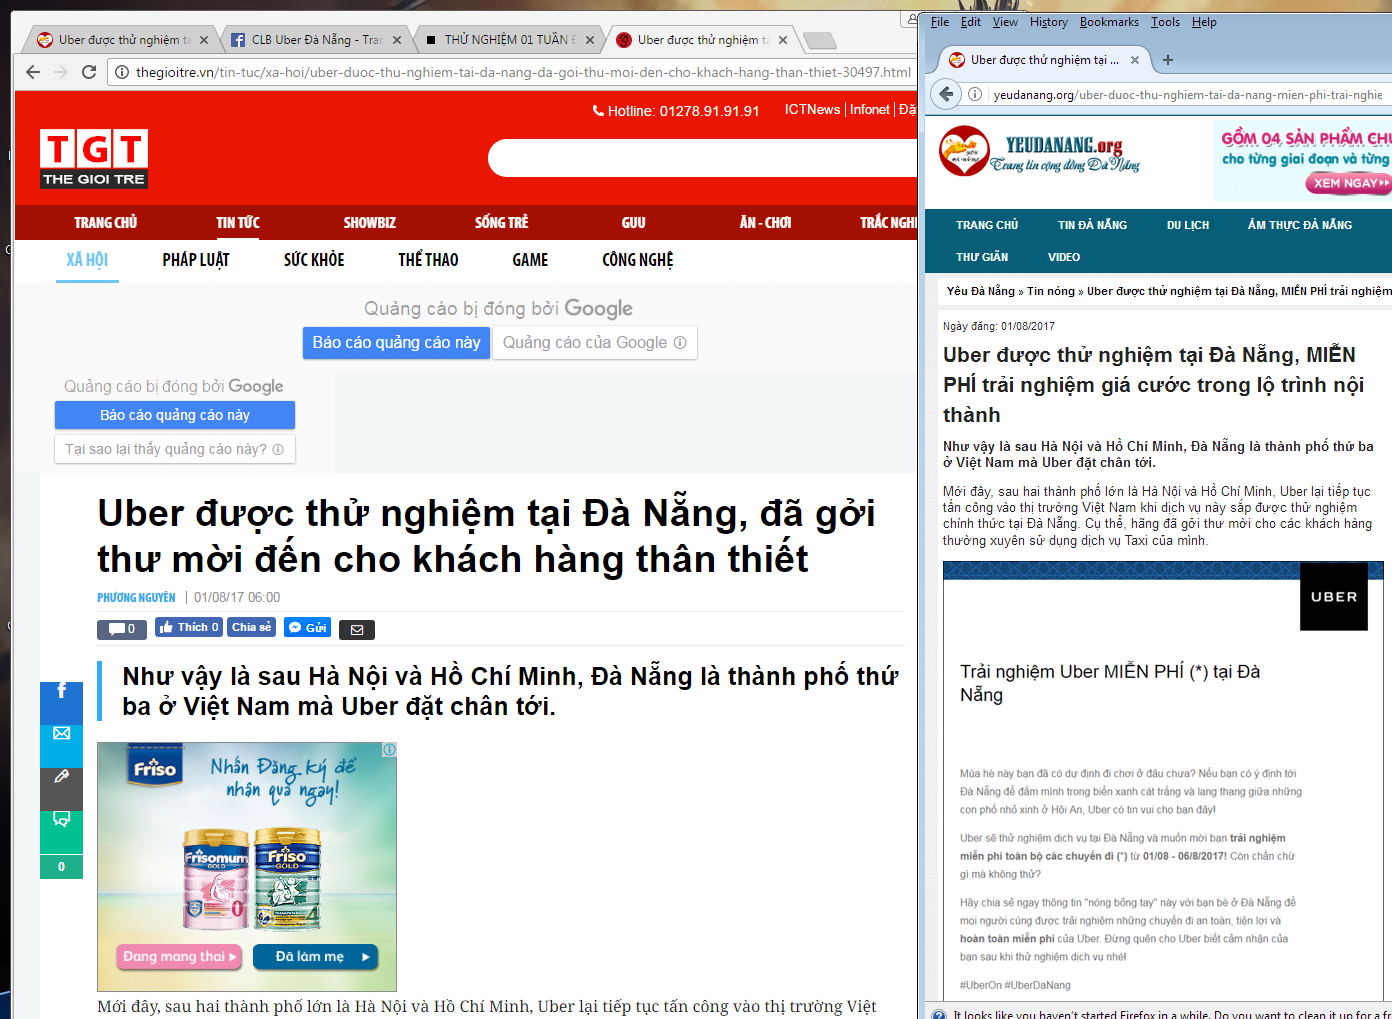
Task: Open GUU on TGT menu
Action: coord(634,222)
